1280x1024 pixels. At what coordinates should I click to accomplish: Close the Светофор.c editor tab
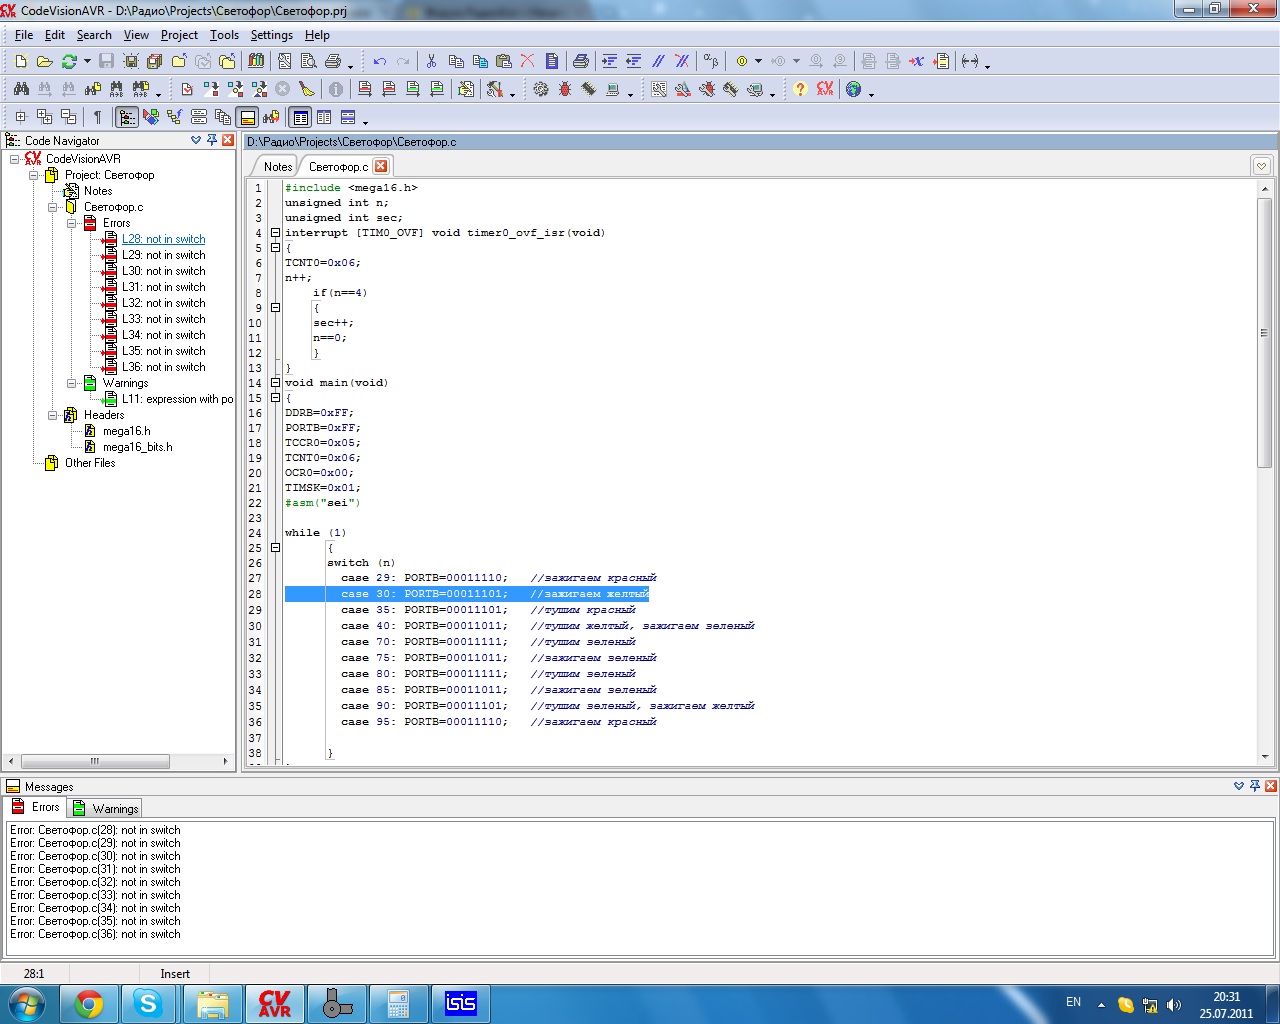[381, 166]
